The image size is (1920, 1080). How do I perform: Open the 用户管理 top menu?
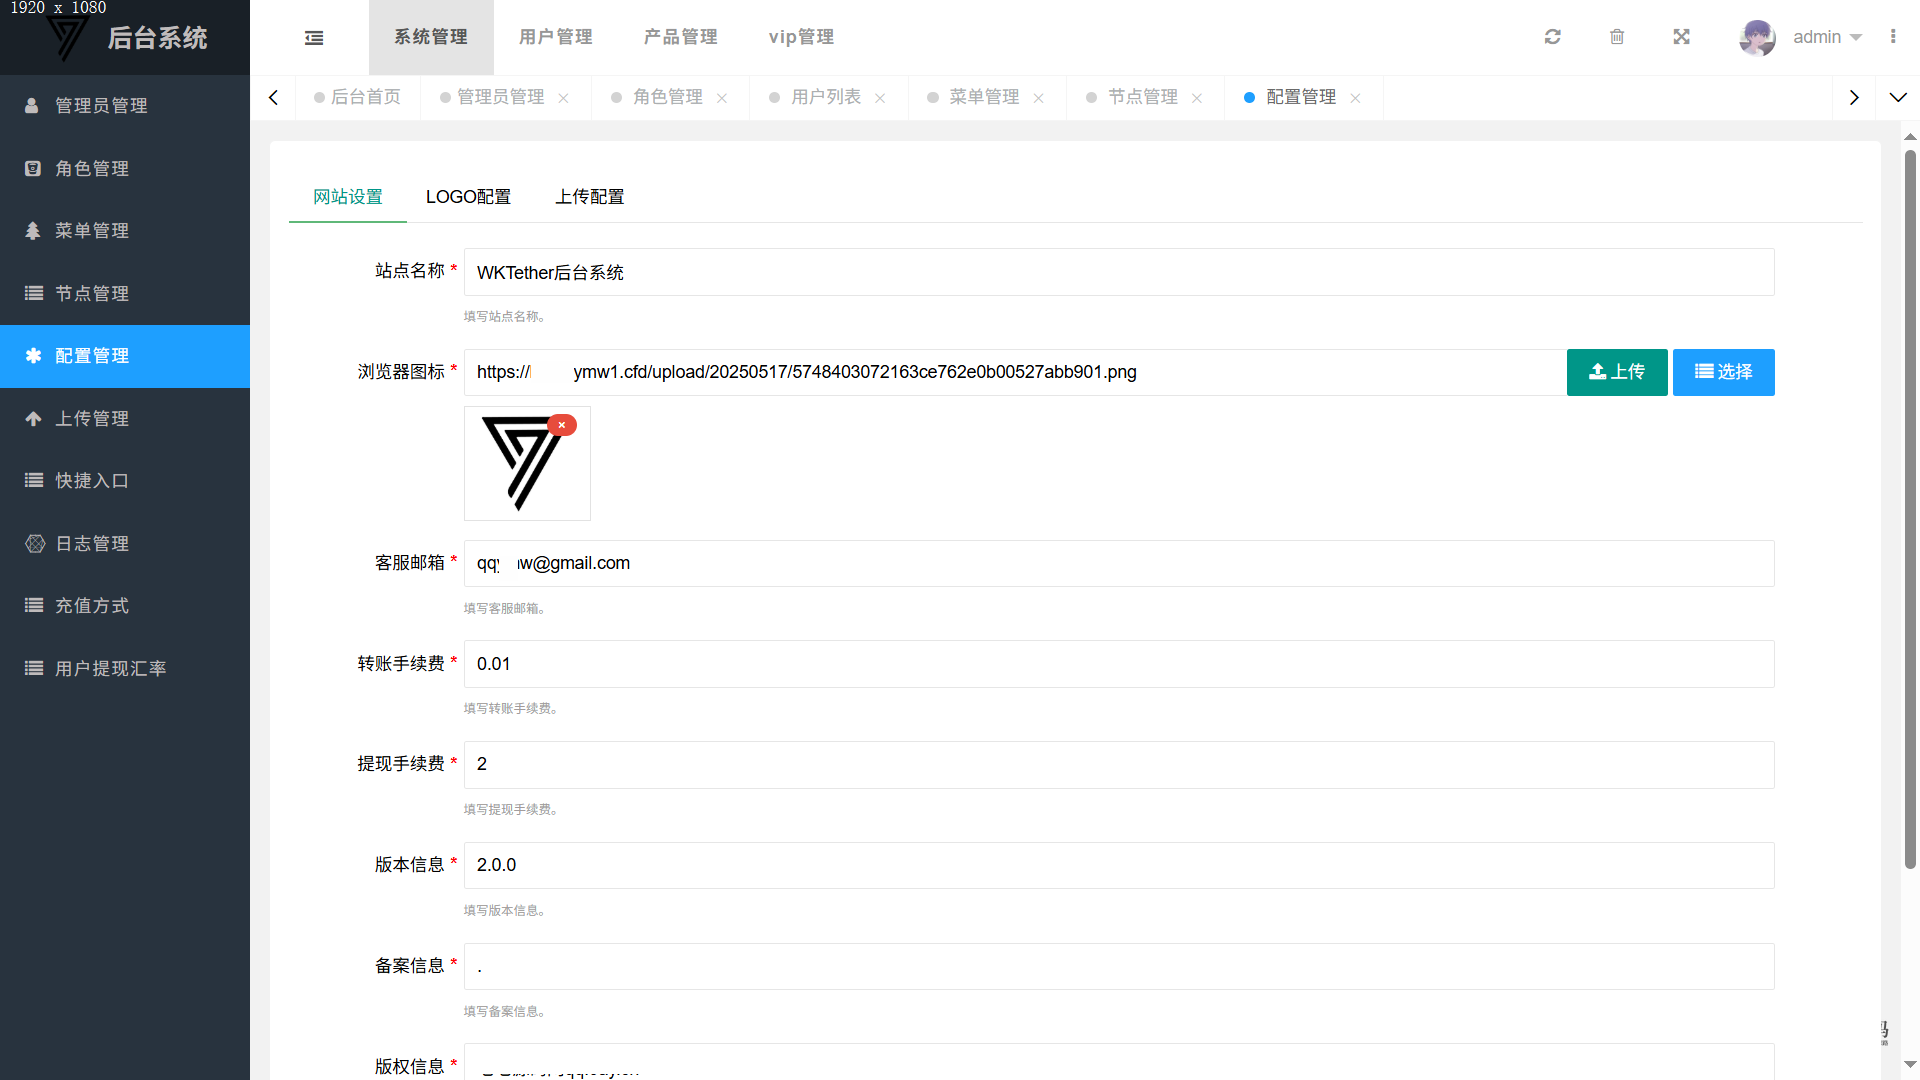tap(556, 37)
